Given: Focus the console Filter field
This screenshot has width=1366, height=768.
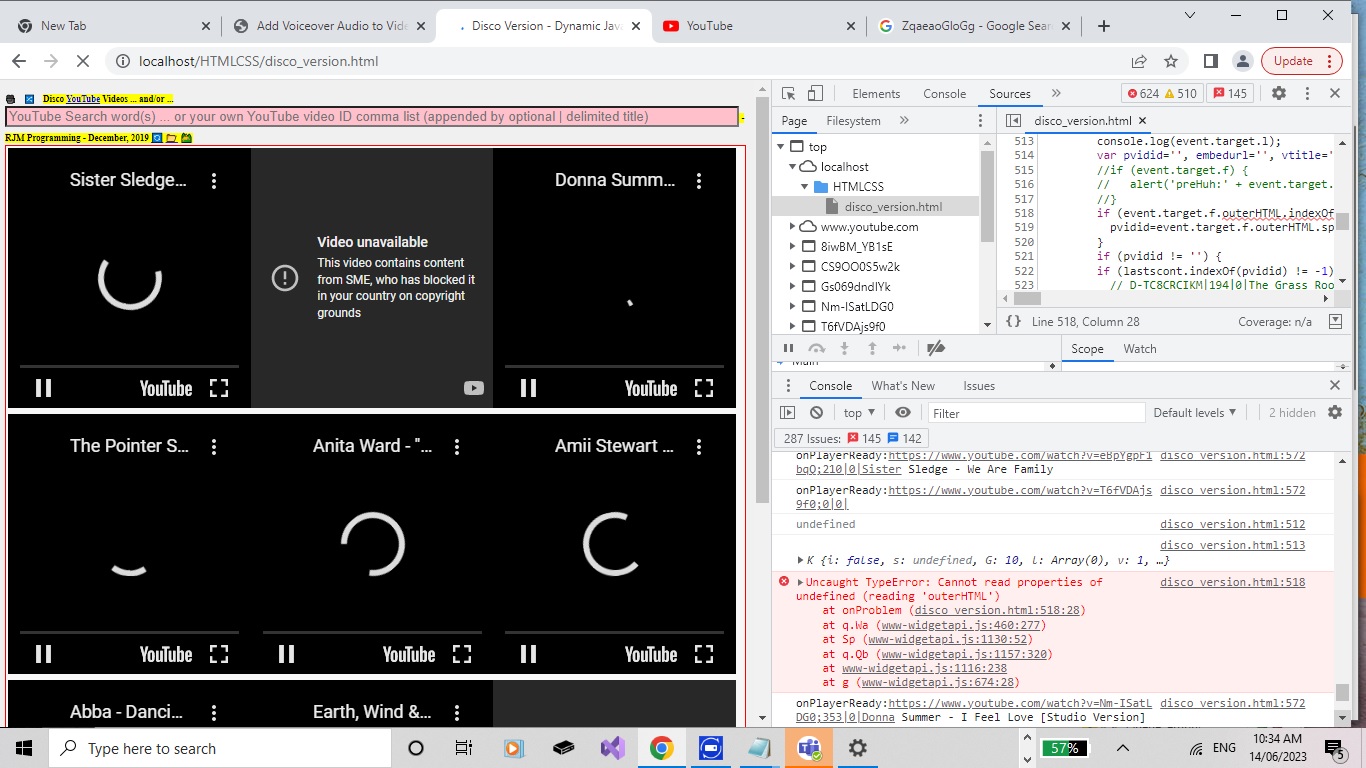Looking at the screenshot, I should click(1035, 413).
